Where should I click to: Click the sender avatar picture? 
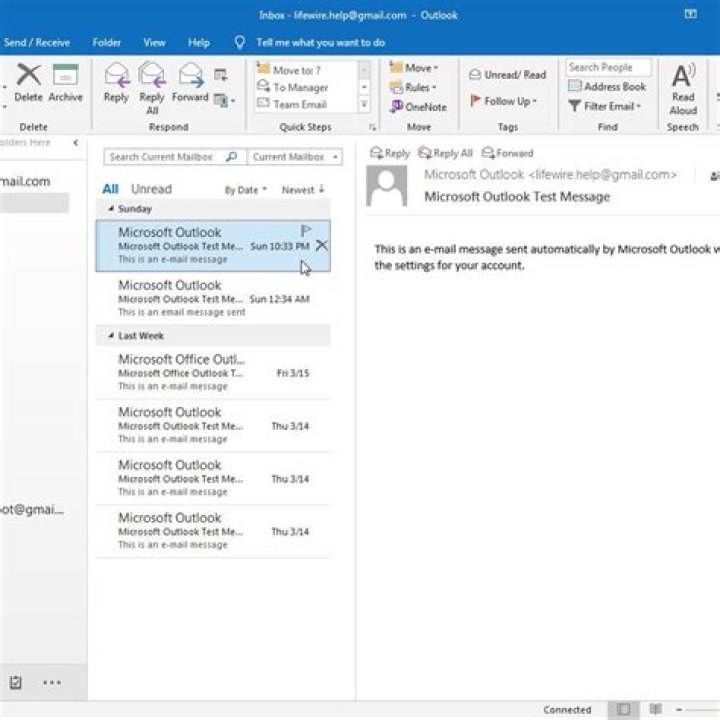387,186
